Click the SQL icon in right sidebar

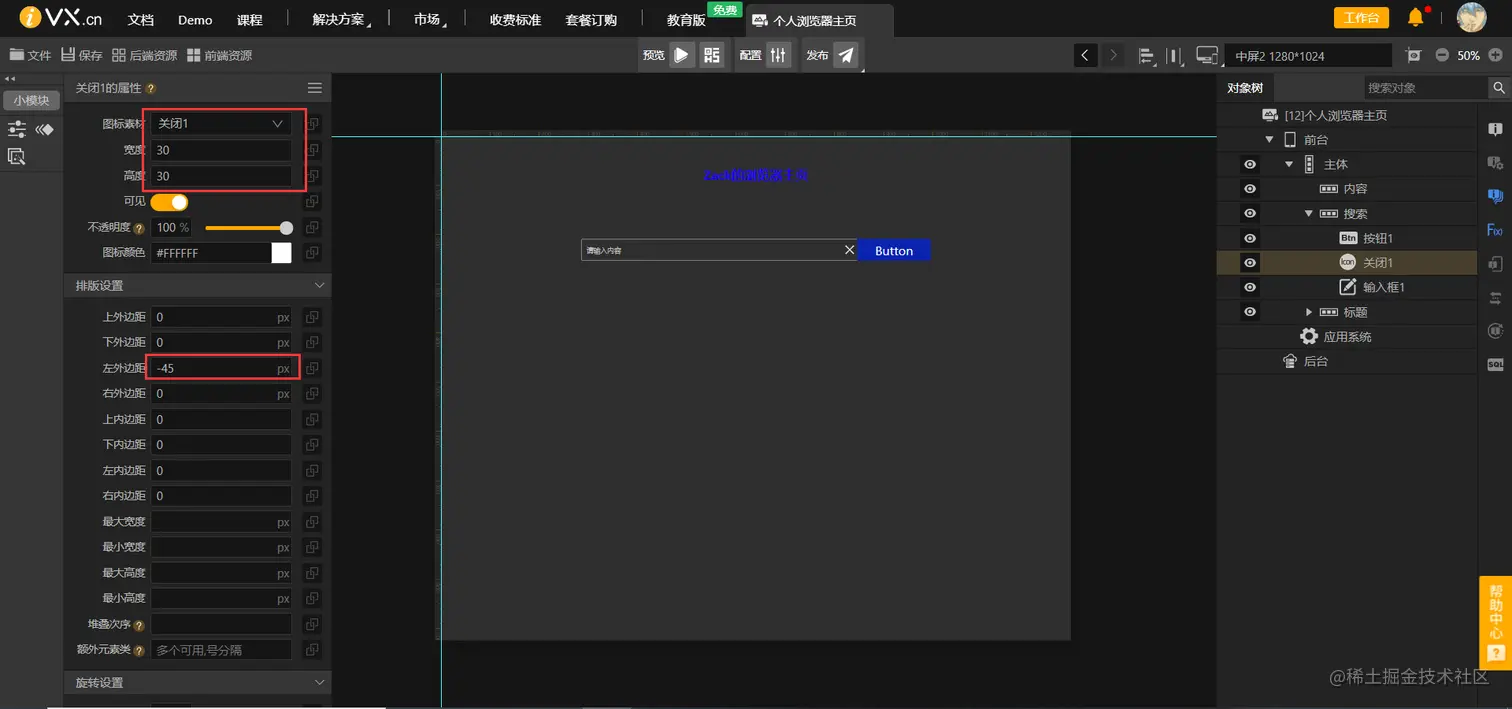click(x=1495, y=365)
